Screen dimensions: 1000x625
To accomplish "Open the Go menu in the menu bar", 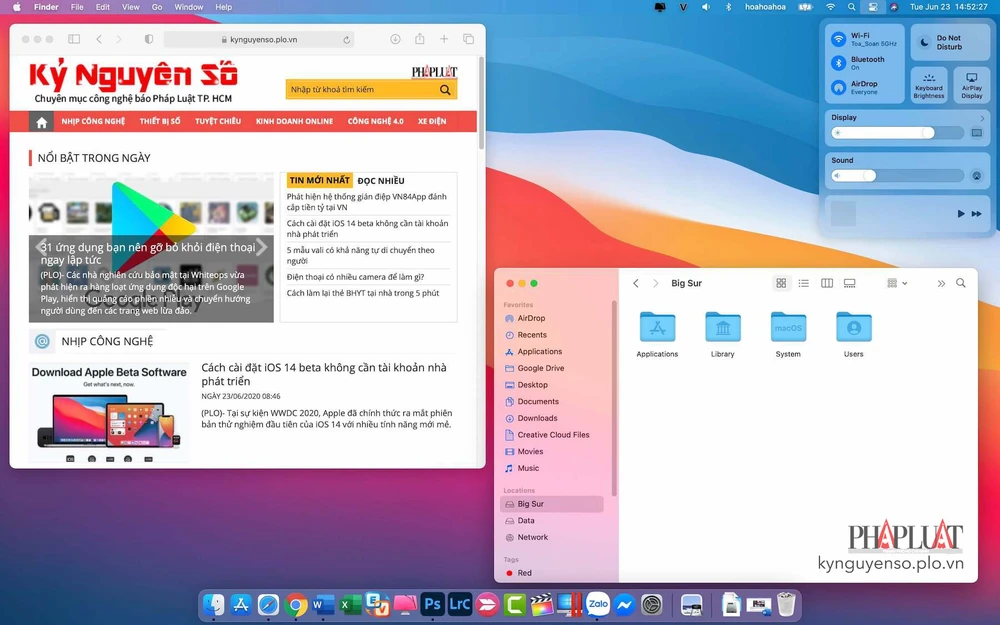I will (x=158, y=7).
